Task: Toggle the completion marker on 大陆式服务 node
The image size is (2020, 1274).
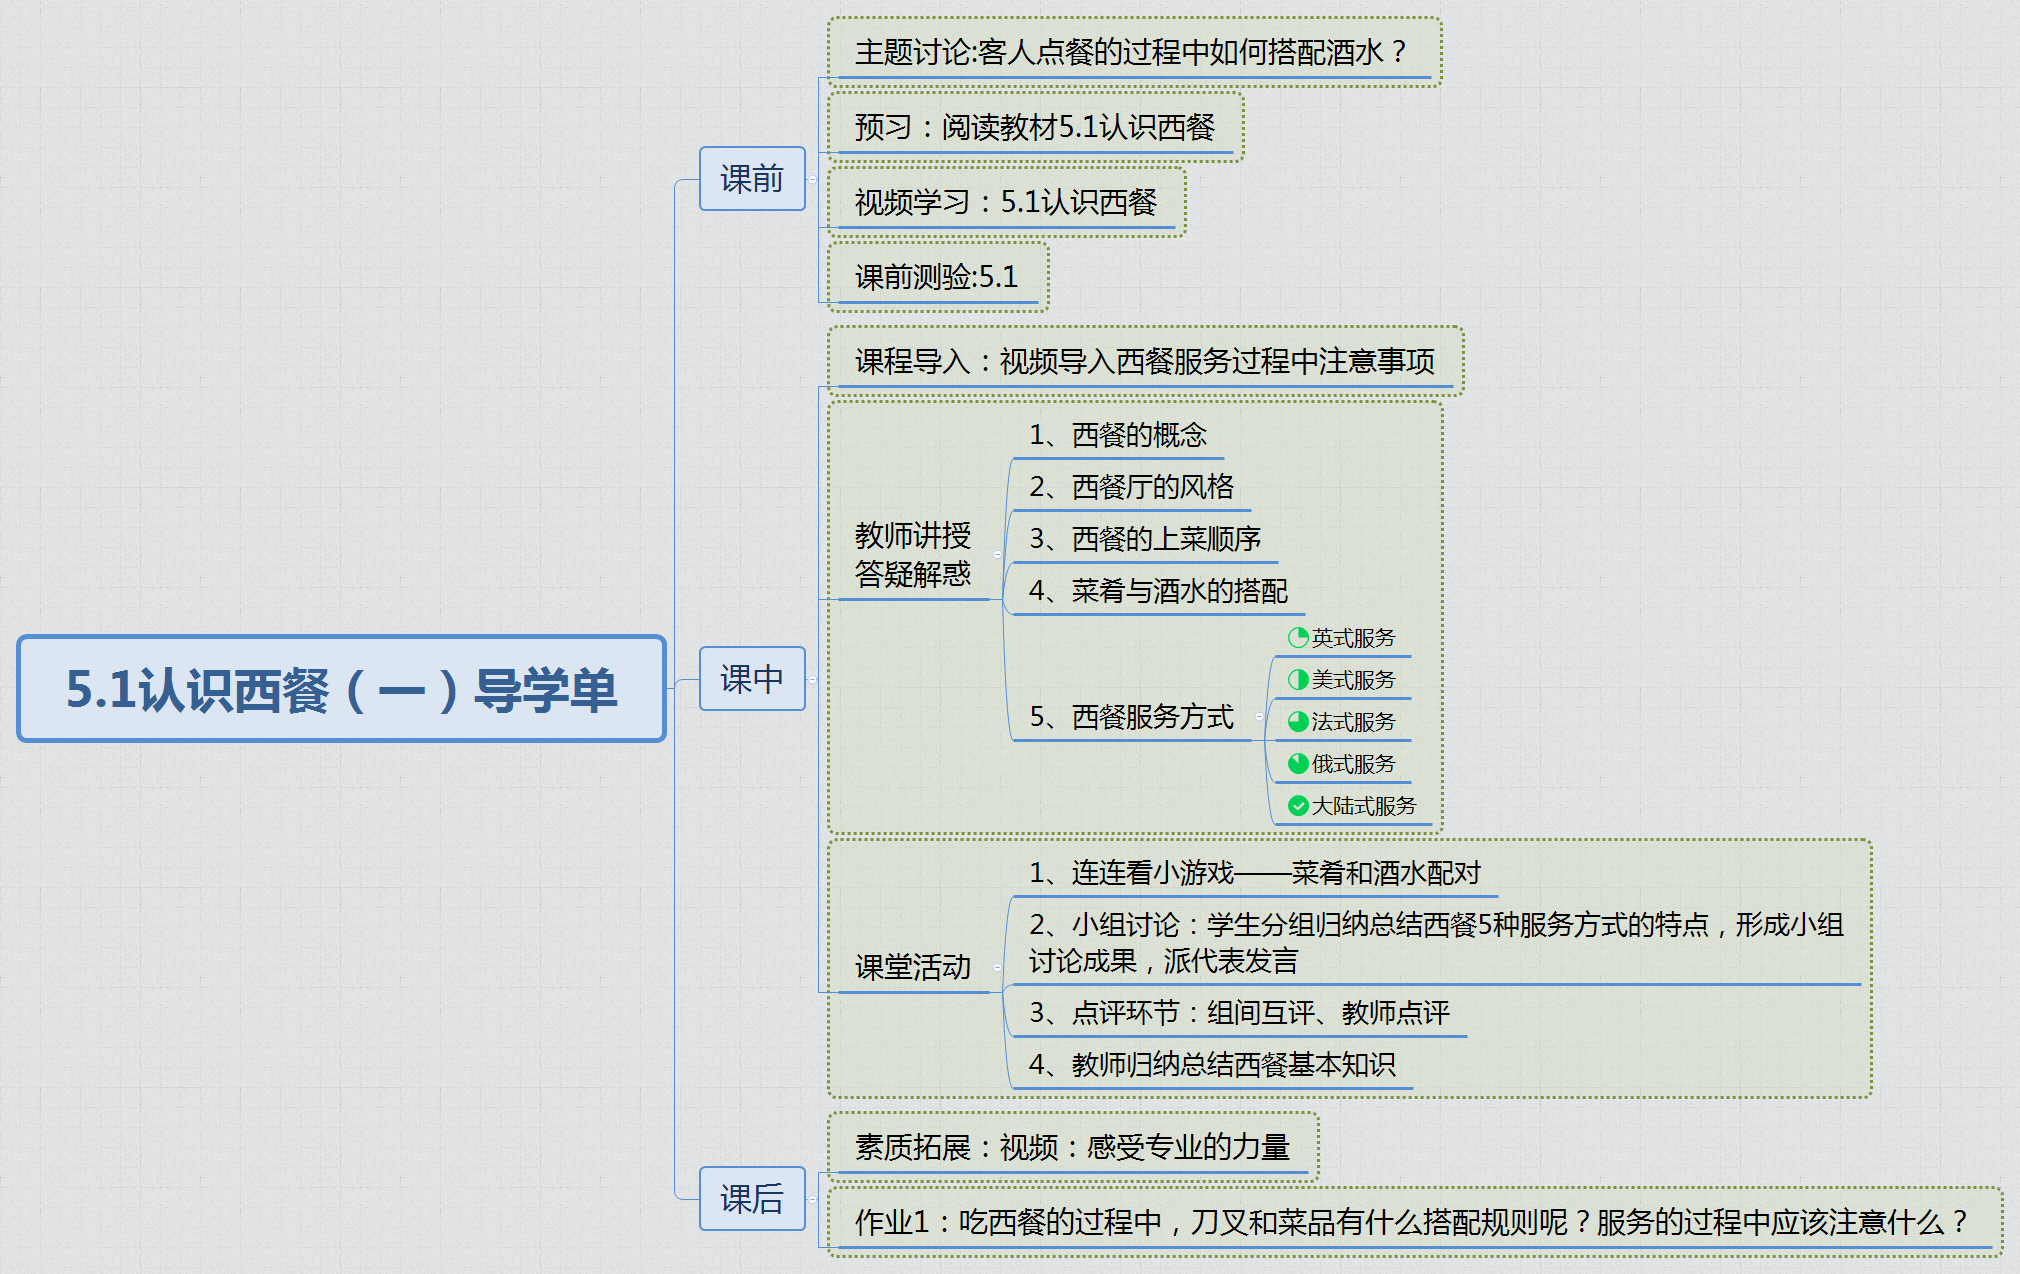Action: click(1297, 805)
